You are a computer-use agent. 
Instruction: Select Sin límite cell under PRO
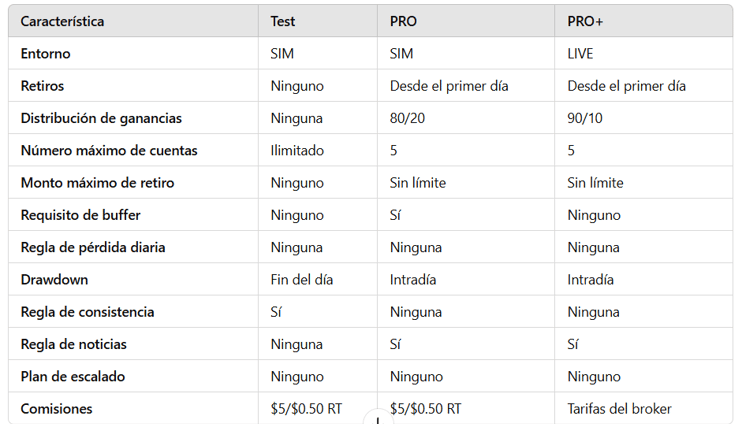(x=418, y=183)
